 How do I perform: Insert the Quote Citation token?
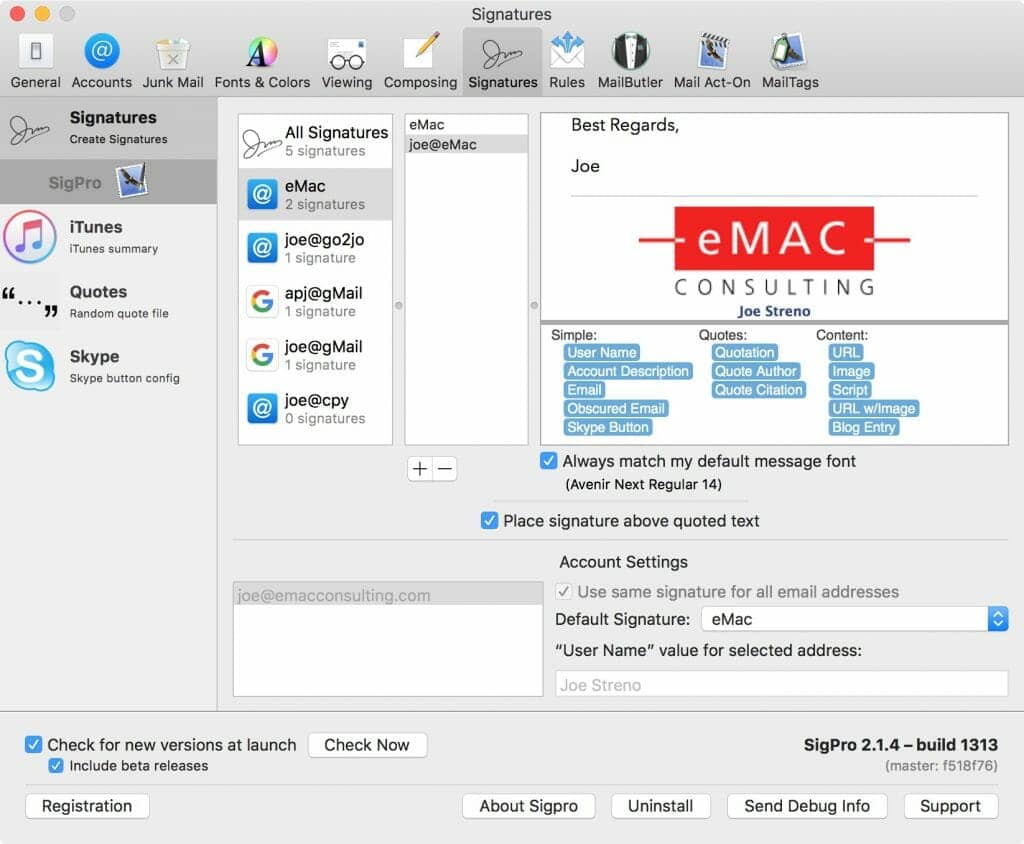click(x=758, y=390)
